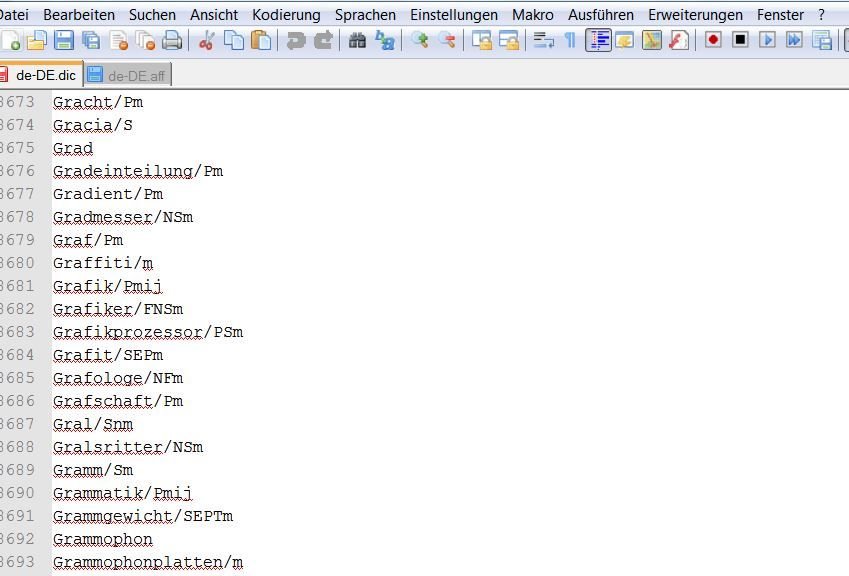Open the Sprachen menu

coord(365,15)
